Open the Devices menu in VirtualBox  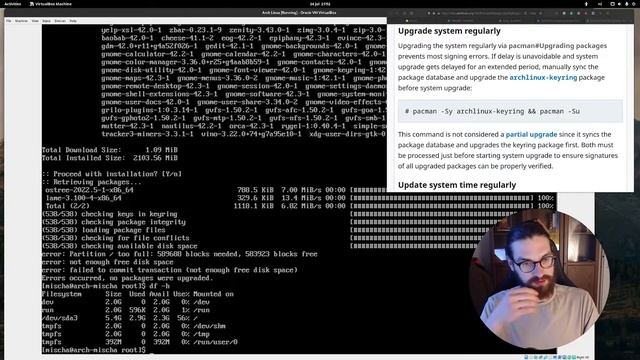pyautogui.click(x=60, y=21)
